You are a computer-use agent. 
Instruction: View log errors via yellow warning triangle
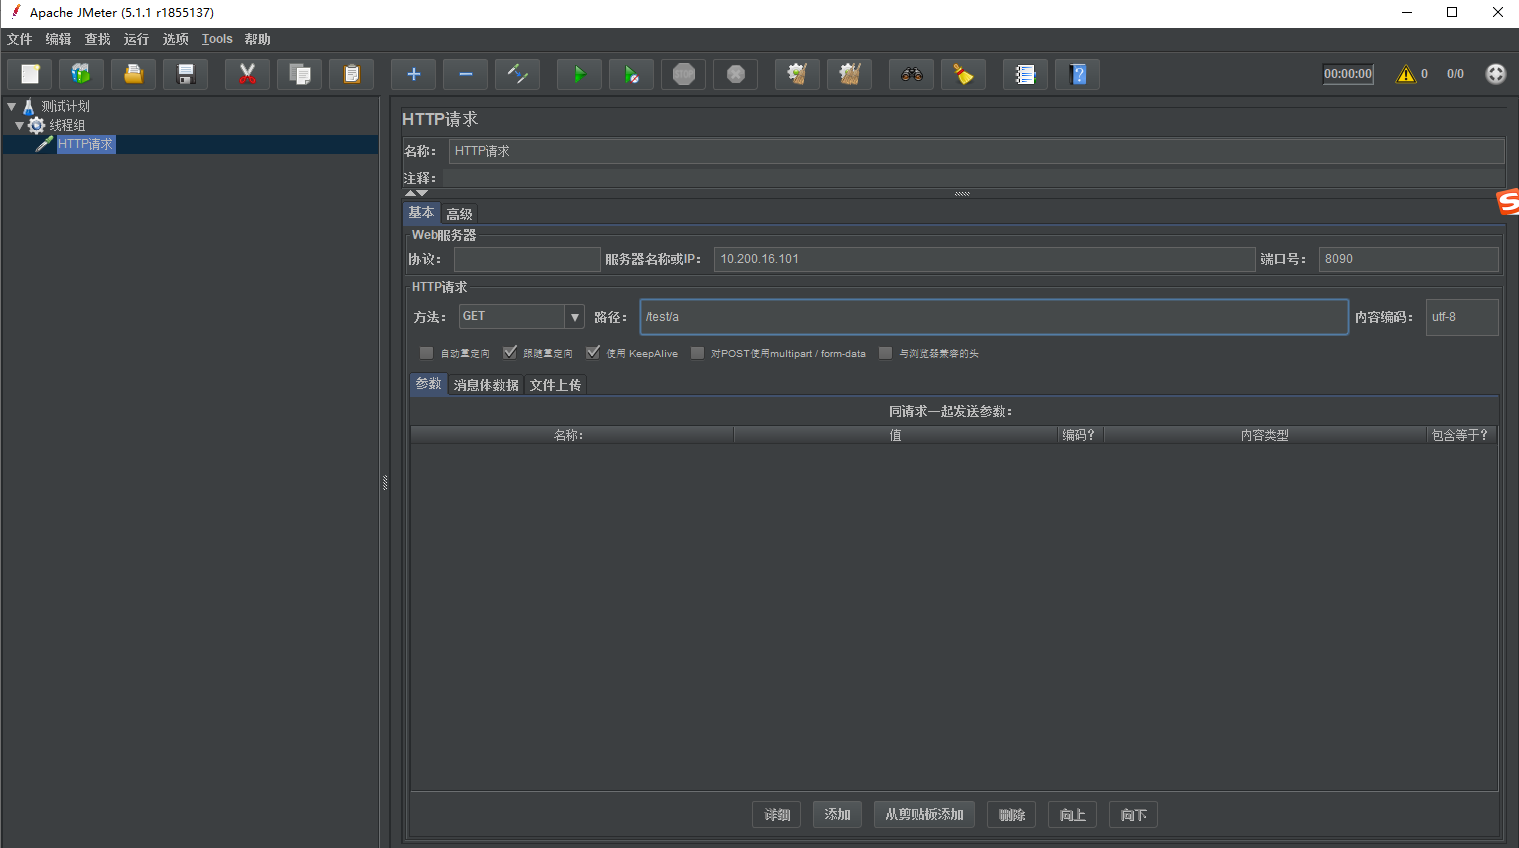[x=1406, y=74]
